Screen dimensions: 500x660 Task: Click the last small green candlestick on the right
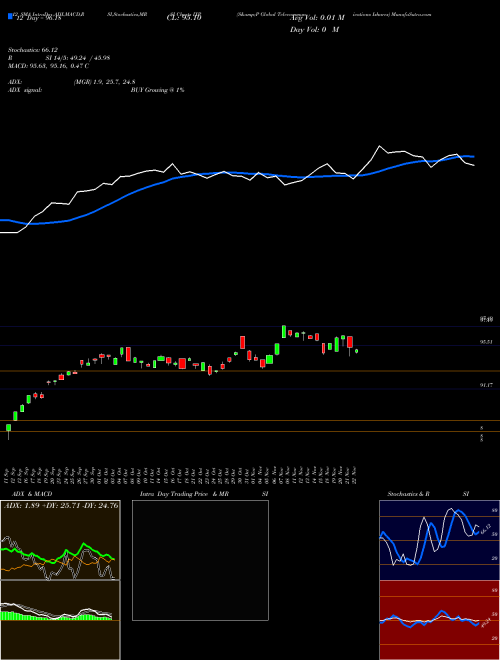[356, 351]
